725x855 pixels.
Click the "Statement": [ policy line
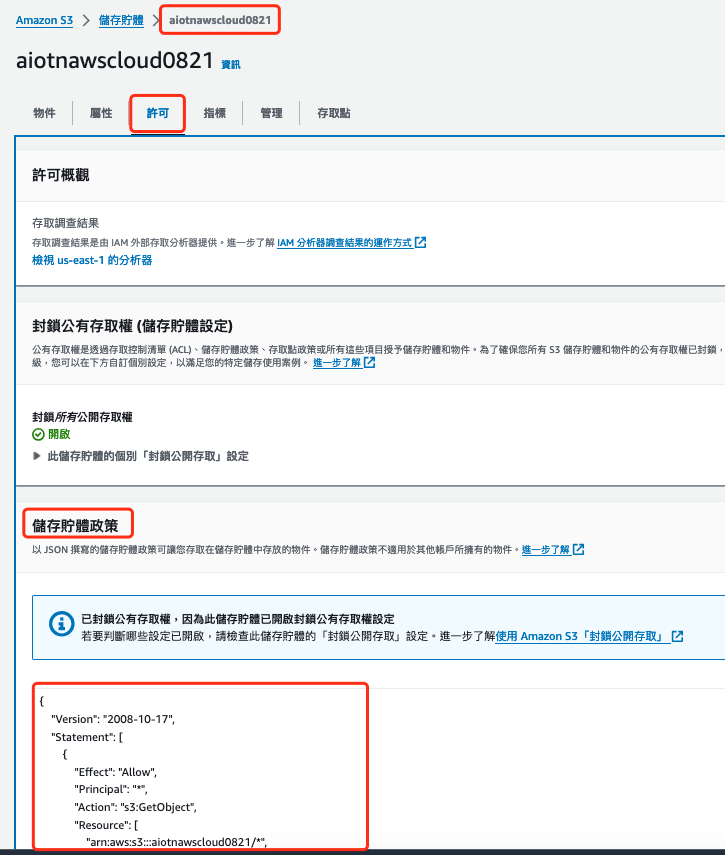pos(87,737)
